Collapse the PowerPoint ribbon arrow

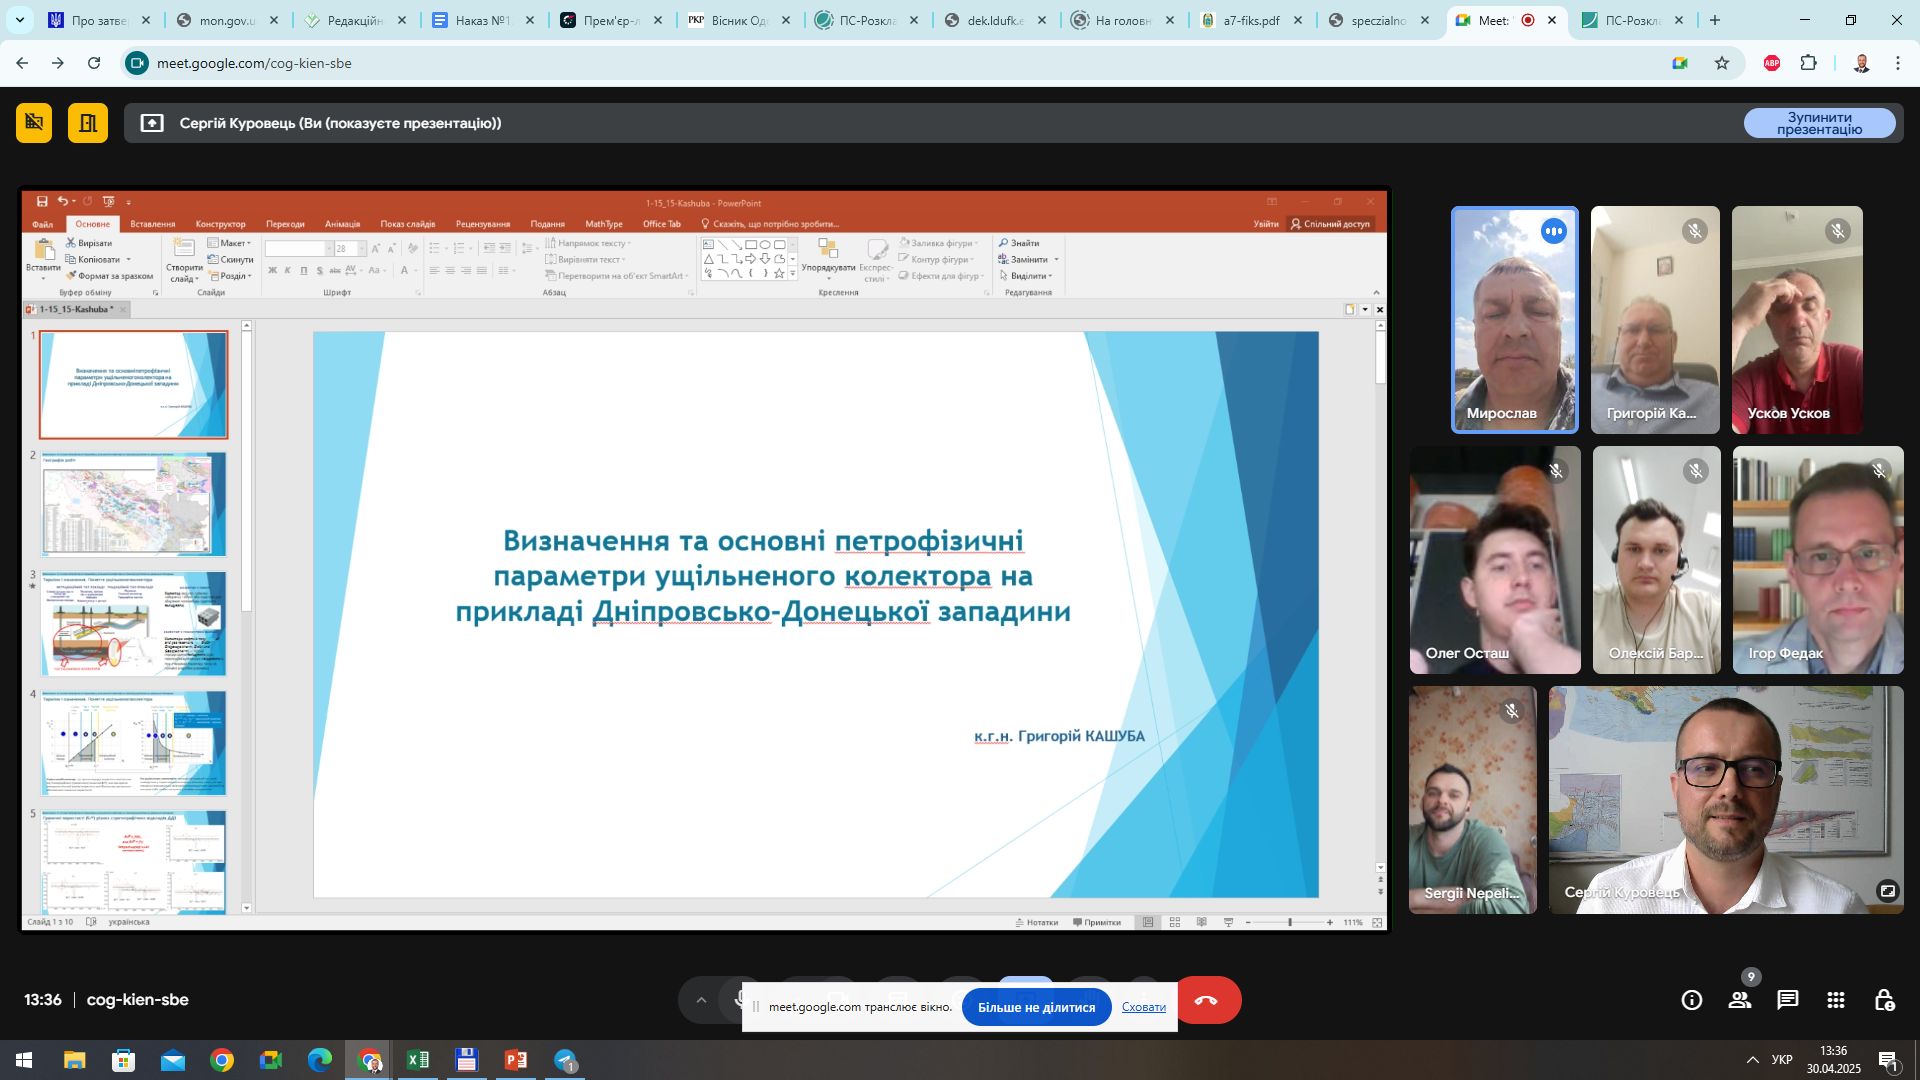tap(1376, 293)
